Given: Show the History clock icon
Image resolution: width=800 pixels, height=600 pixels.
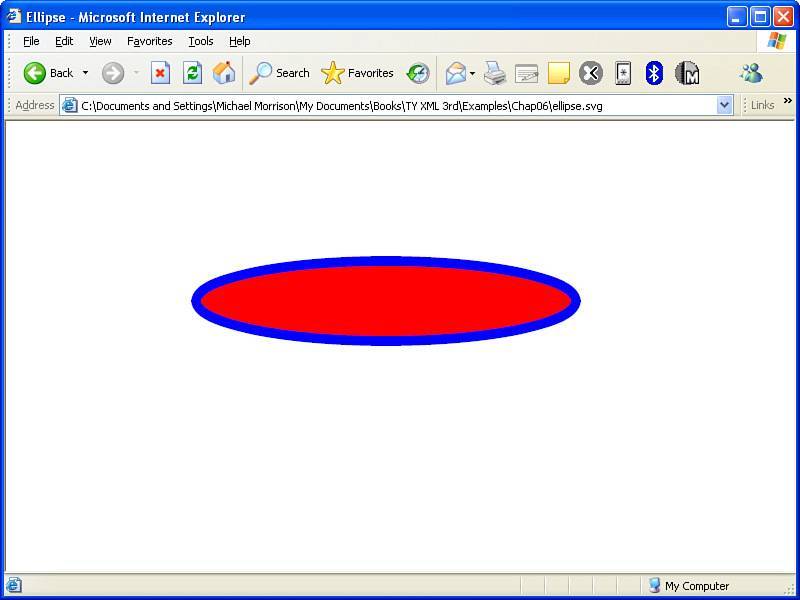Looking at the screenshot, I should pos(418,73).
